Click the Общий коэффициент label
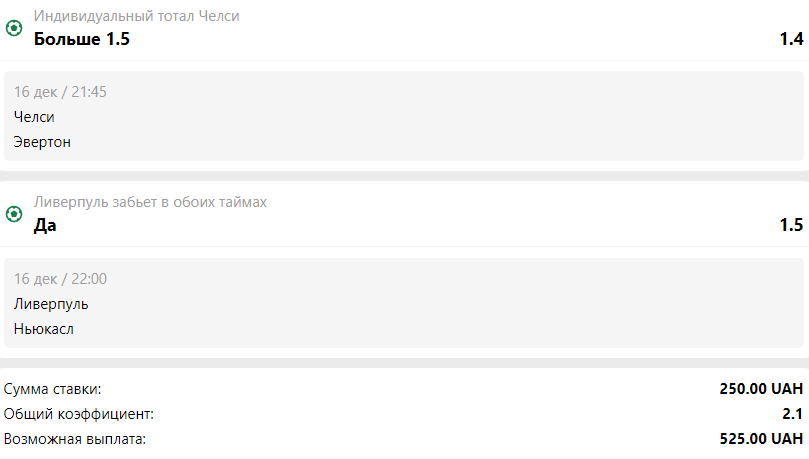This screenshot has width=809, height=459. (79, 414)
